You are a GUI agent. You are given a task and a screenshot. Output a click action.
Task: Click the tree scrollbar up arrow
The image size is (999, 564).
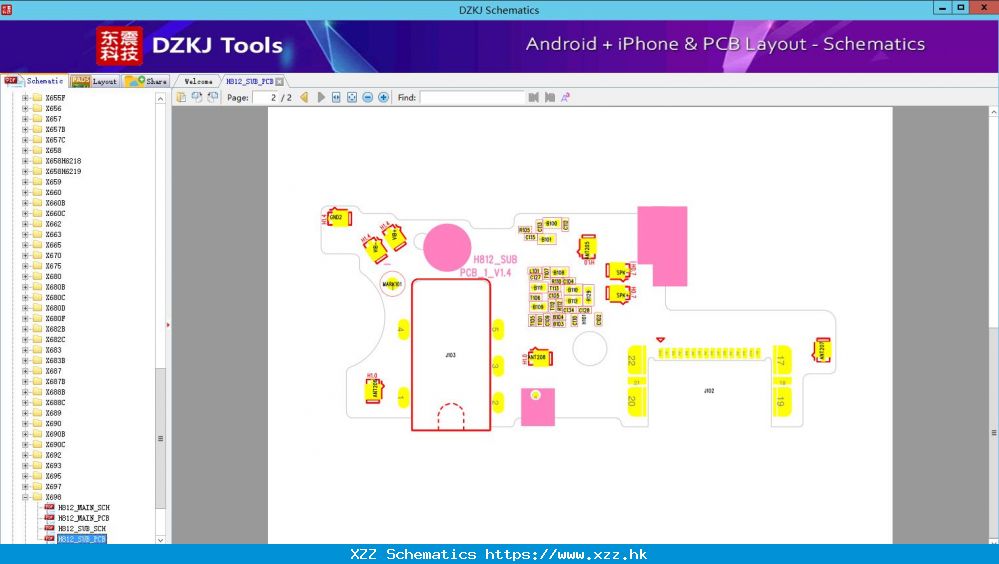point(161,98)
